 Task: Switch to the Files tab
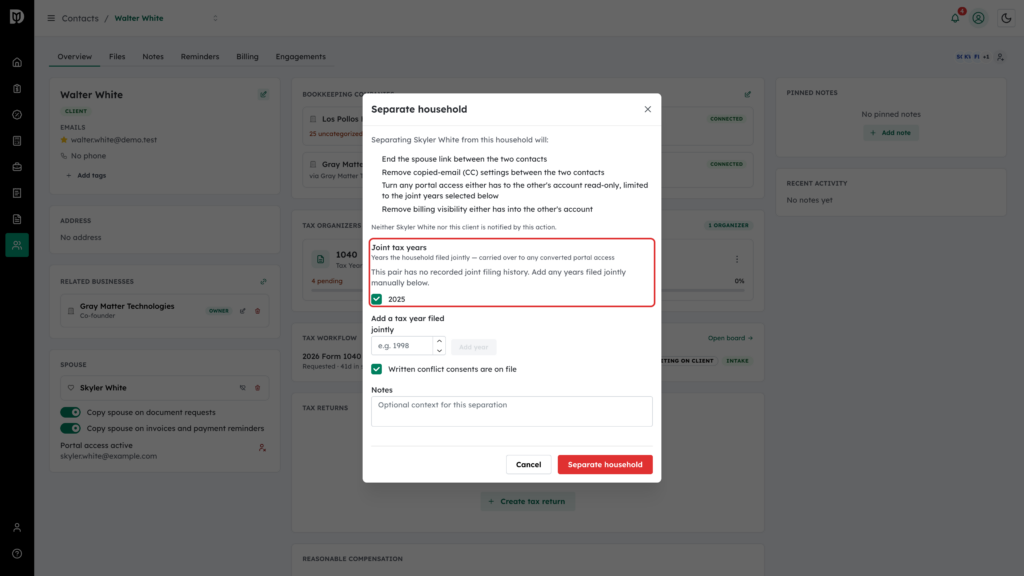pos(117,57)
